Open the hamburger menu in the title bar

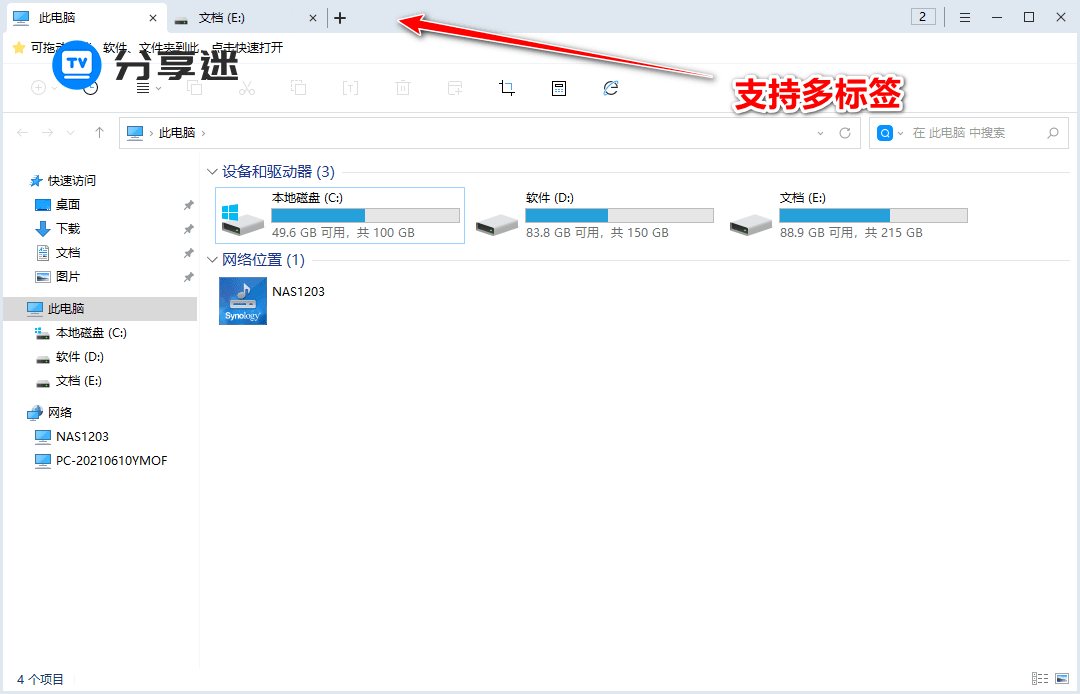(x=964, y=16)
